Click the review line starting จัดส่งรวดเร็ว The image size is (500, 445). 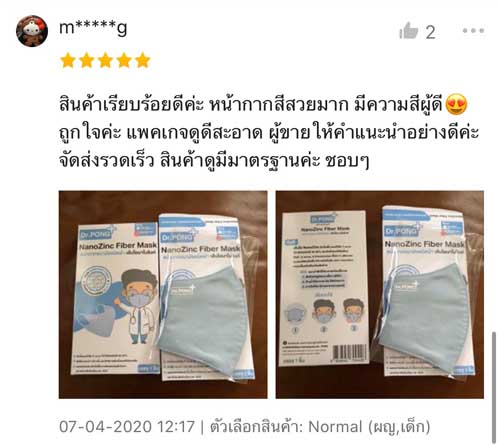214,161
